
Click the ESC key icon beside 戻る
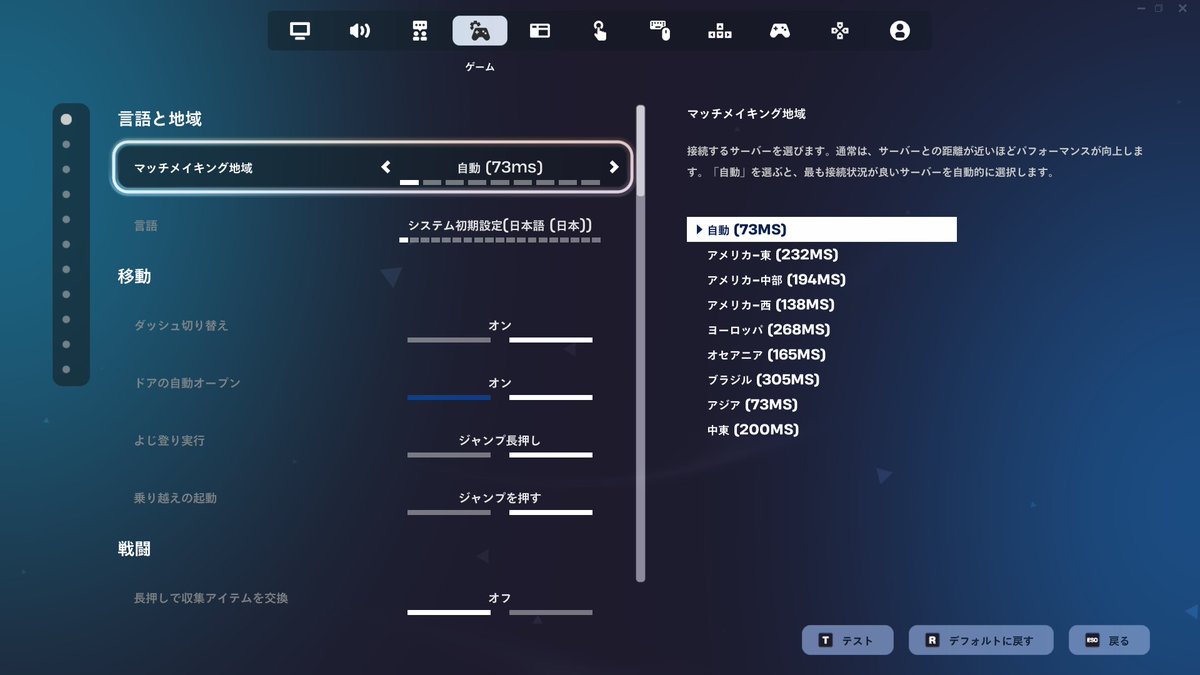tap(1093, 641)
